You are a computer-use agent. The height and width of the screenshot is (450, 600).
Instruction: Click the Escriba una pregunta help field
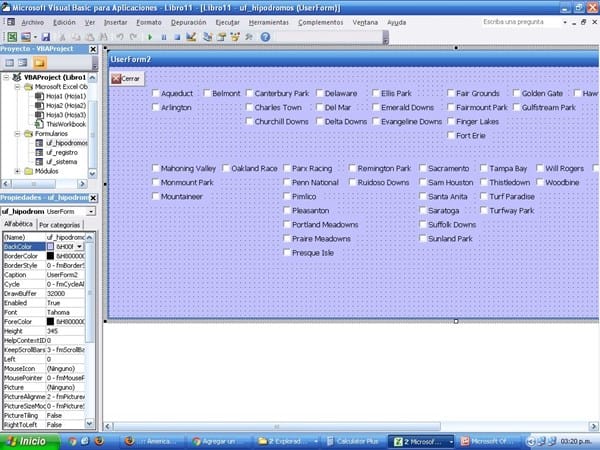point(521,22)
